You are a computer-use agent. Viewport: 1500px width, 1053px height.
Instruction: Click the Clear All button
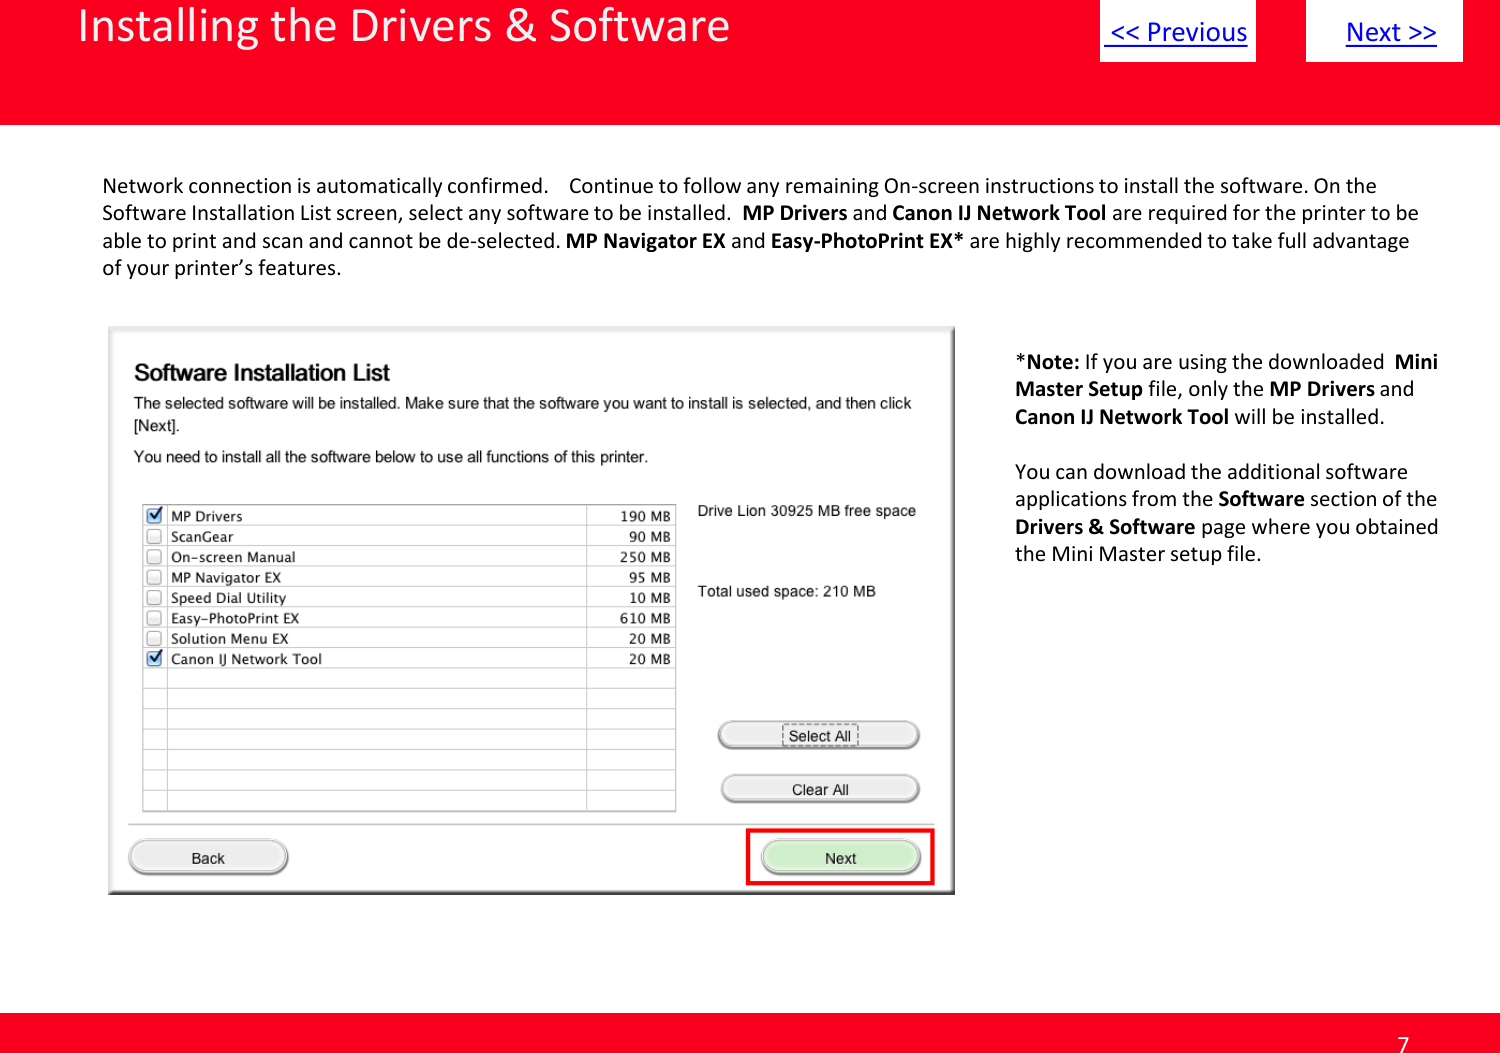tap(820, 789)
